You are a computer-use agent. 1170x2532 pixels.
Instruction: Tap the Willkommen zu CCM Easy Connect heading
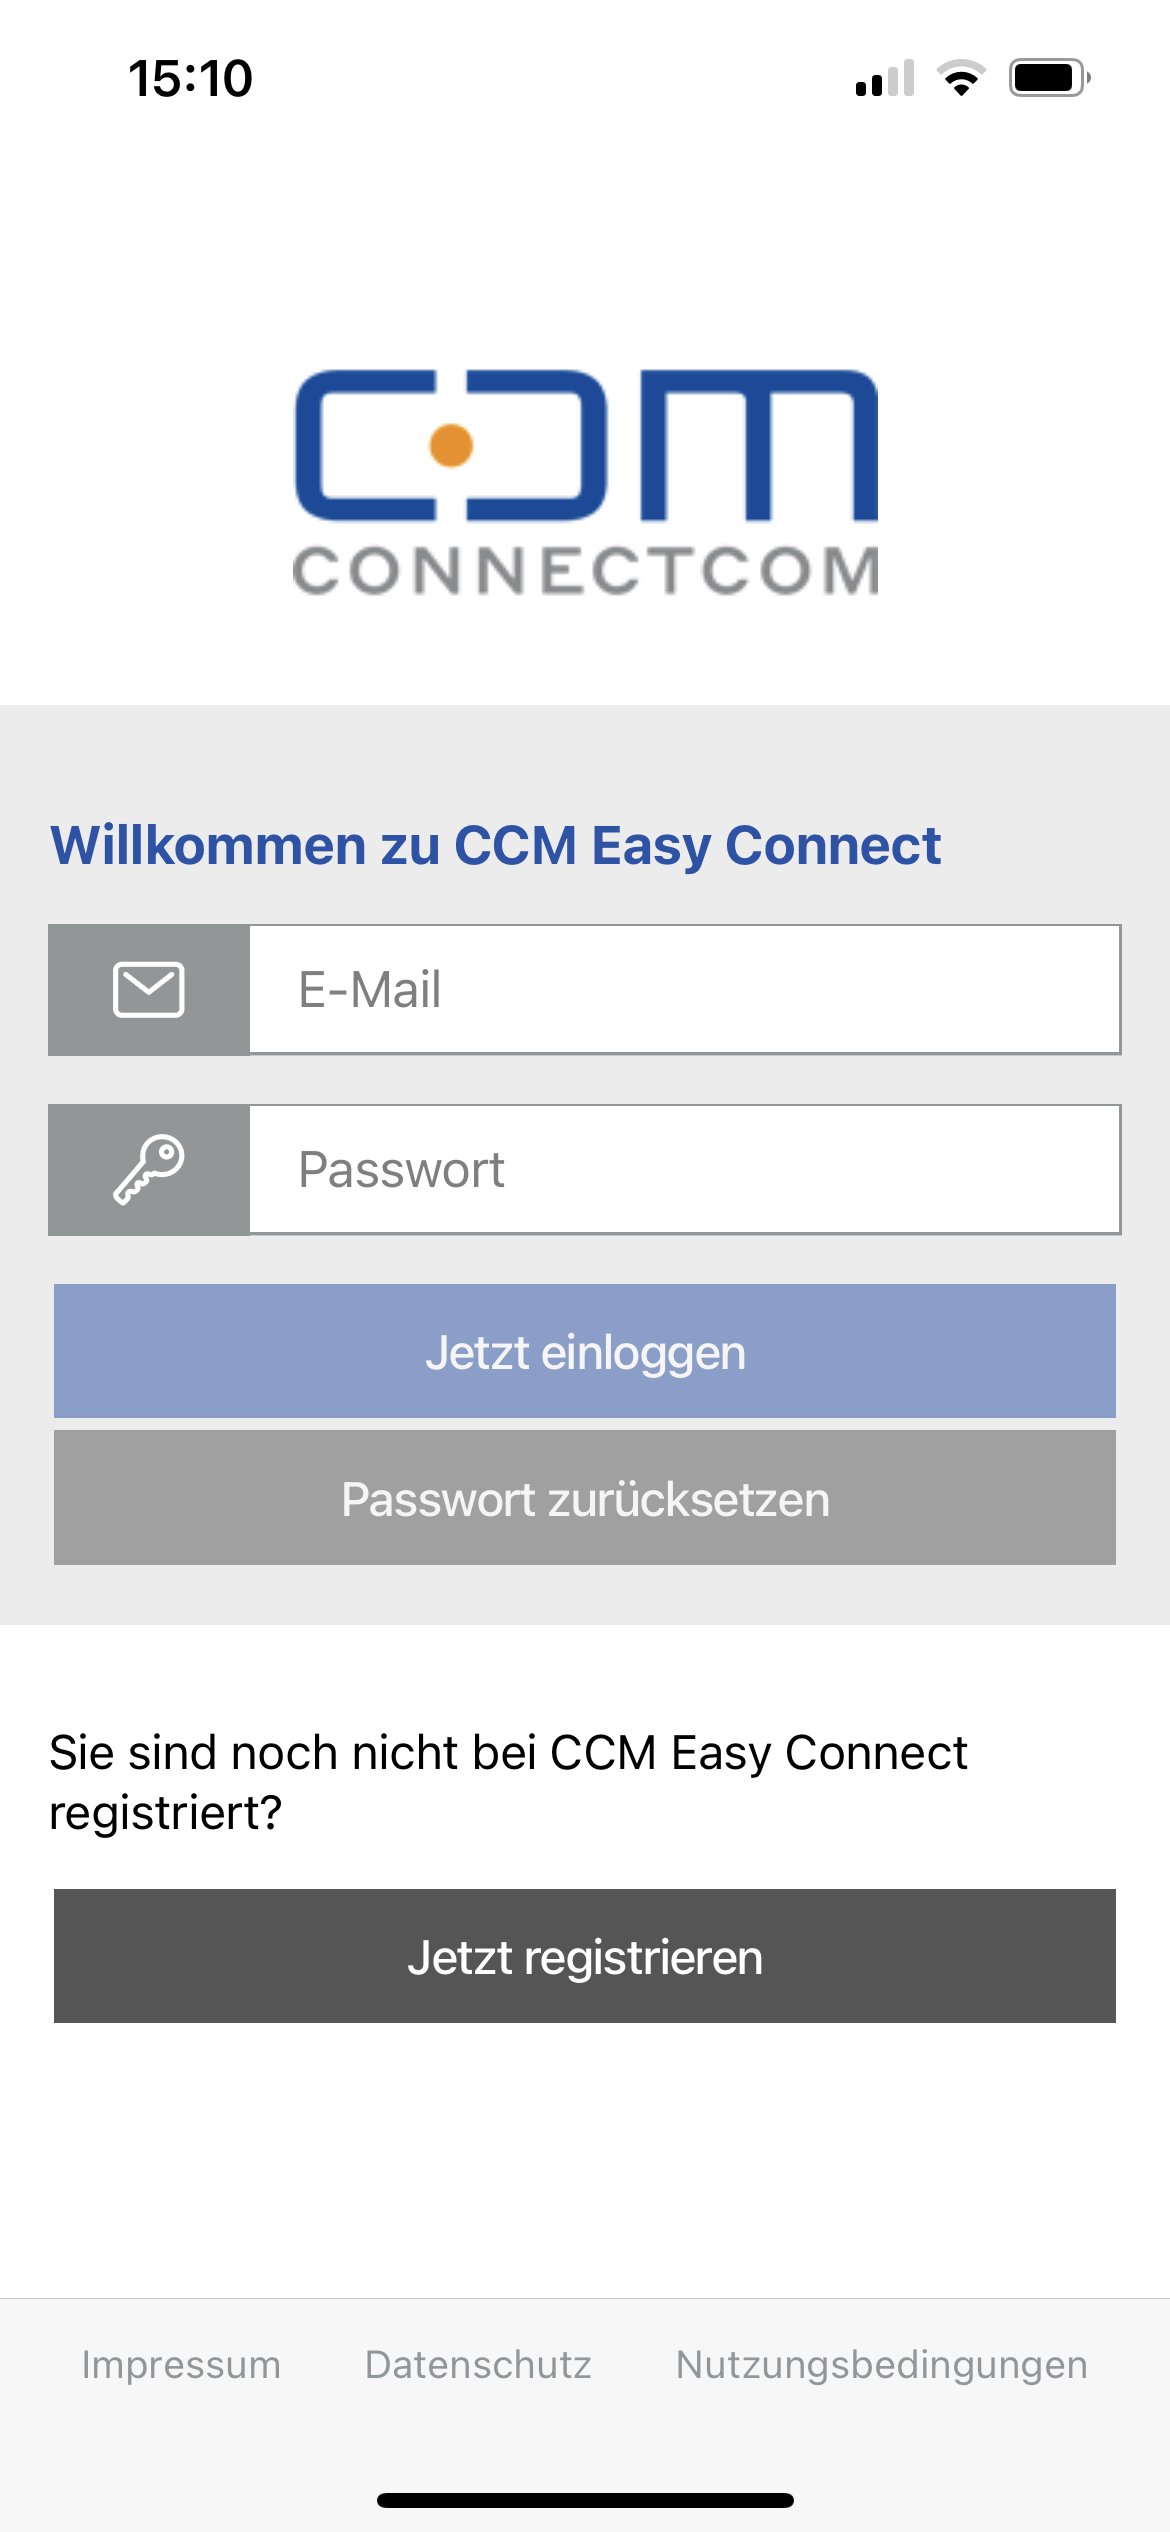pos(496,845)
